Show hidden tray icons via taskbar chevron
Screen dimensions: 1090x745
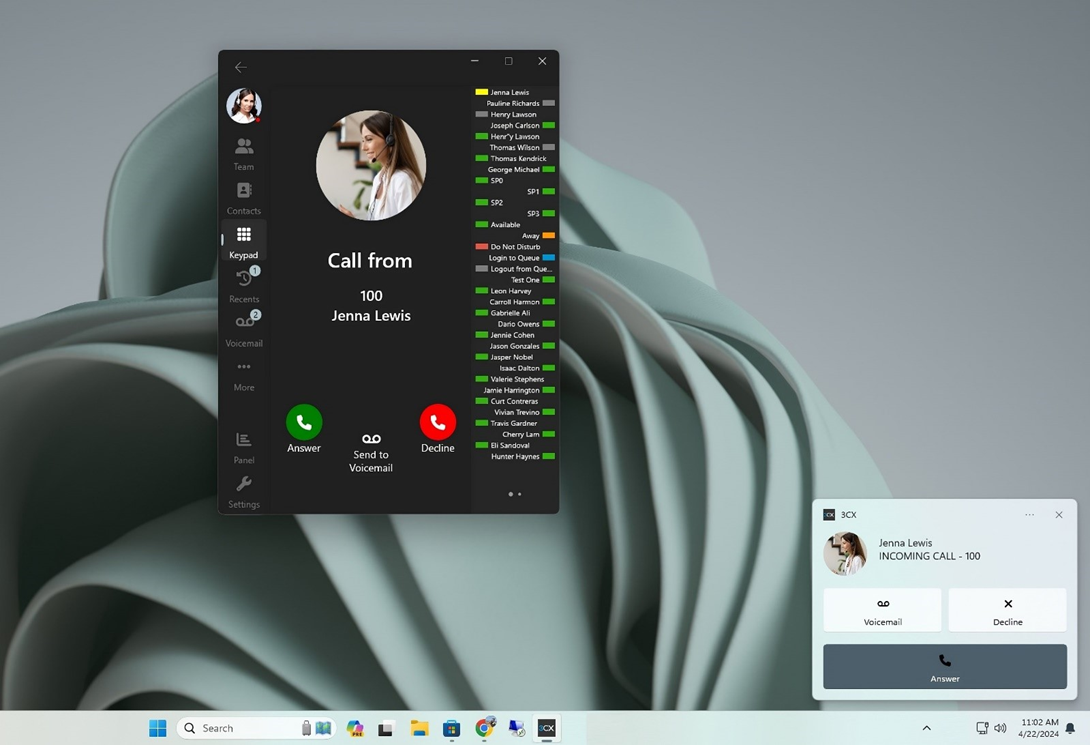(x=927, y=728)
